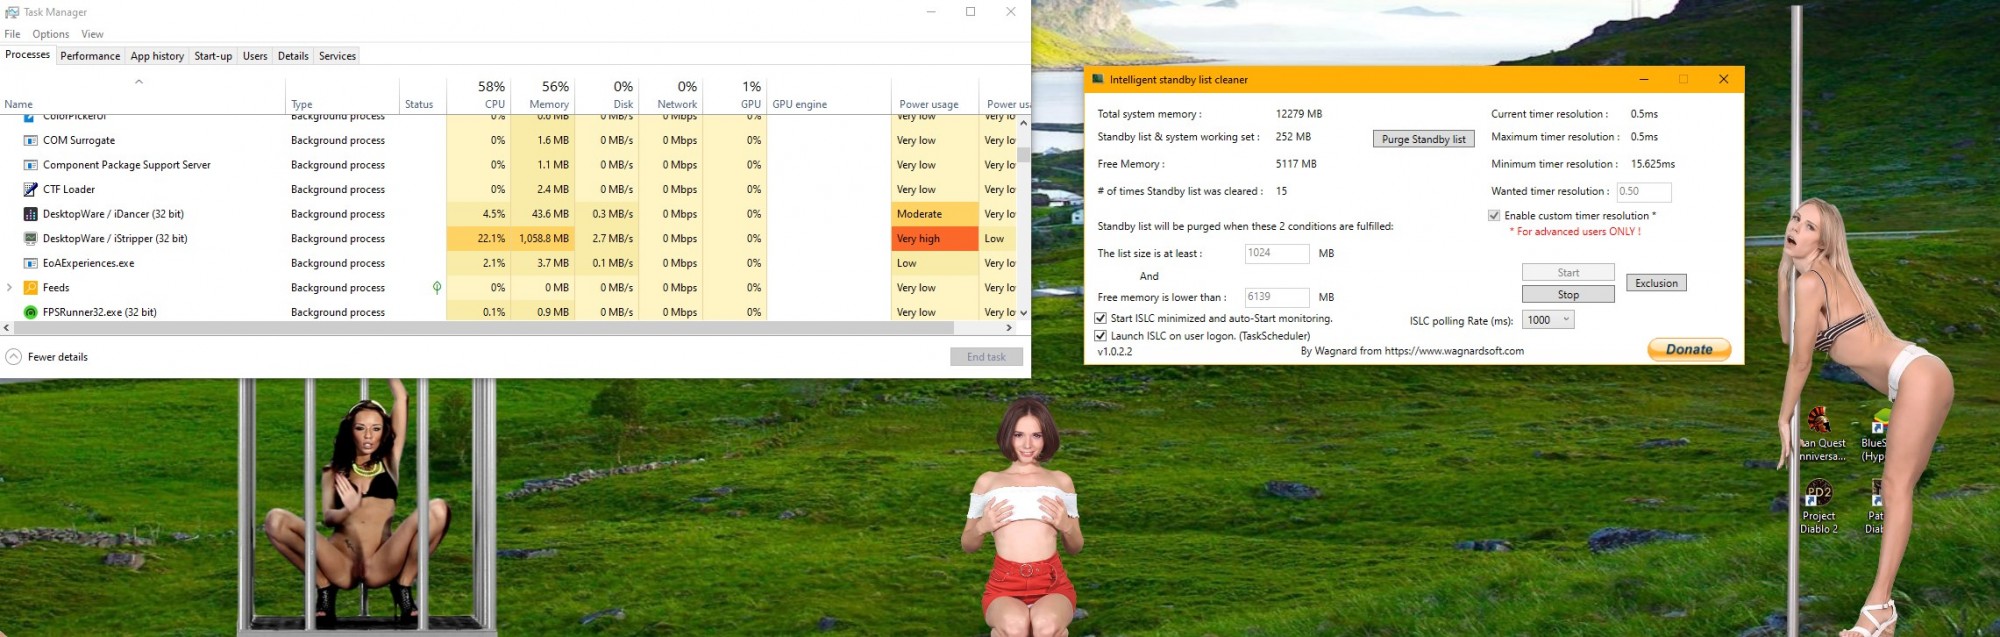Switch to the Performance tab
The height and width of the screenshot is (637, 2000).
tap(90, 56)
